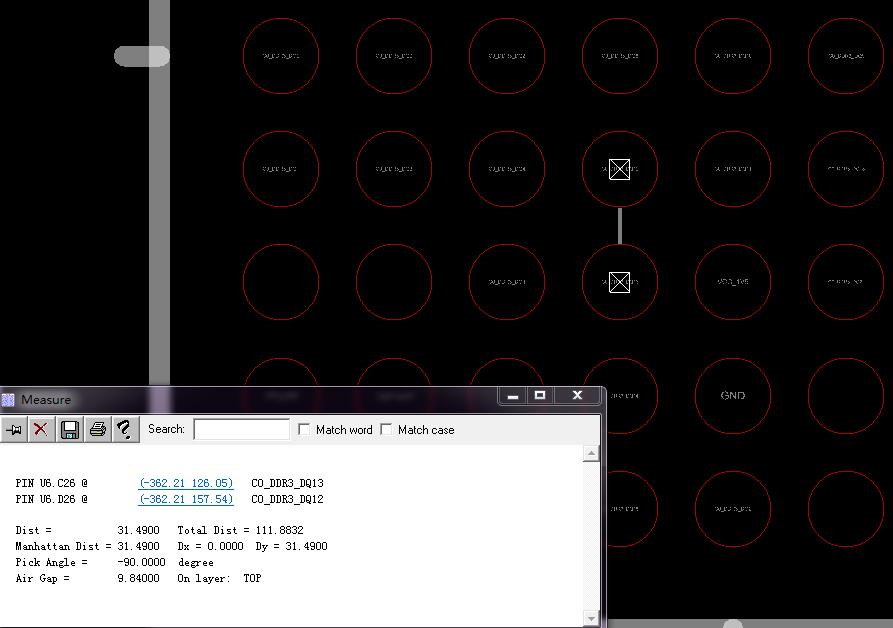Click the scrollbar up arrow in Measure window
Viewport: 893px width, 628px height.
coord(591,454)
